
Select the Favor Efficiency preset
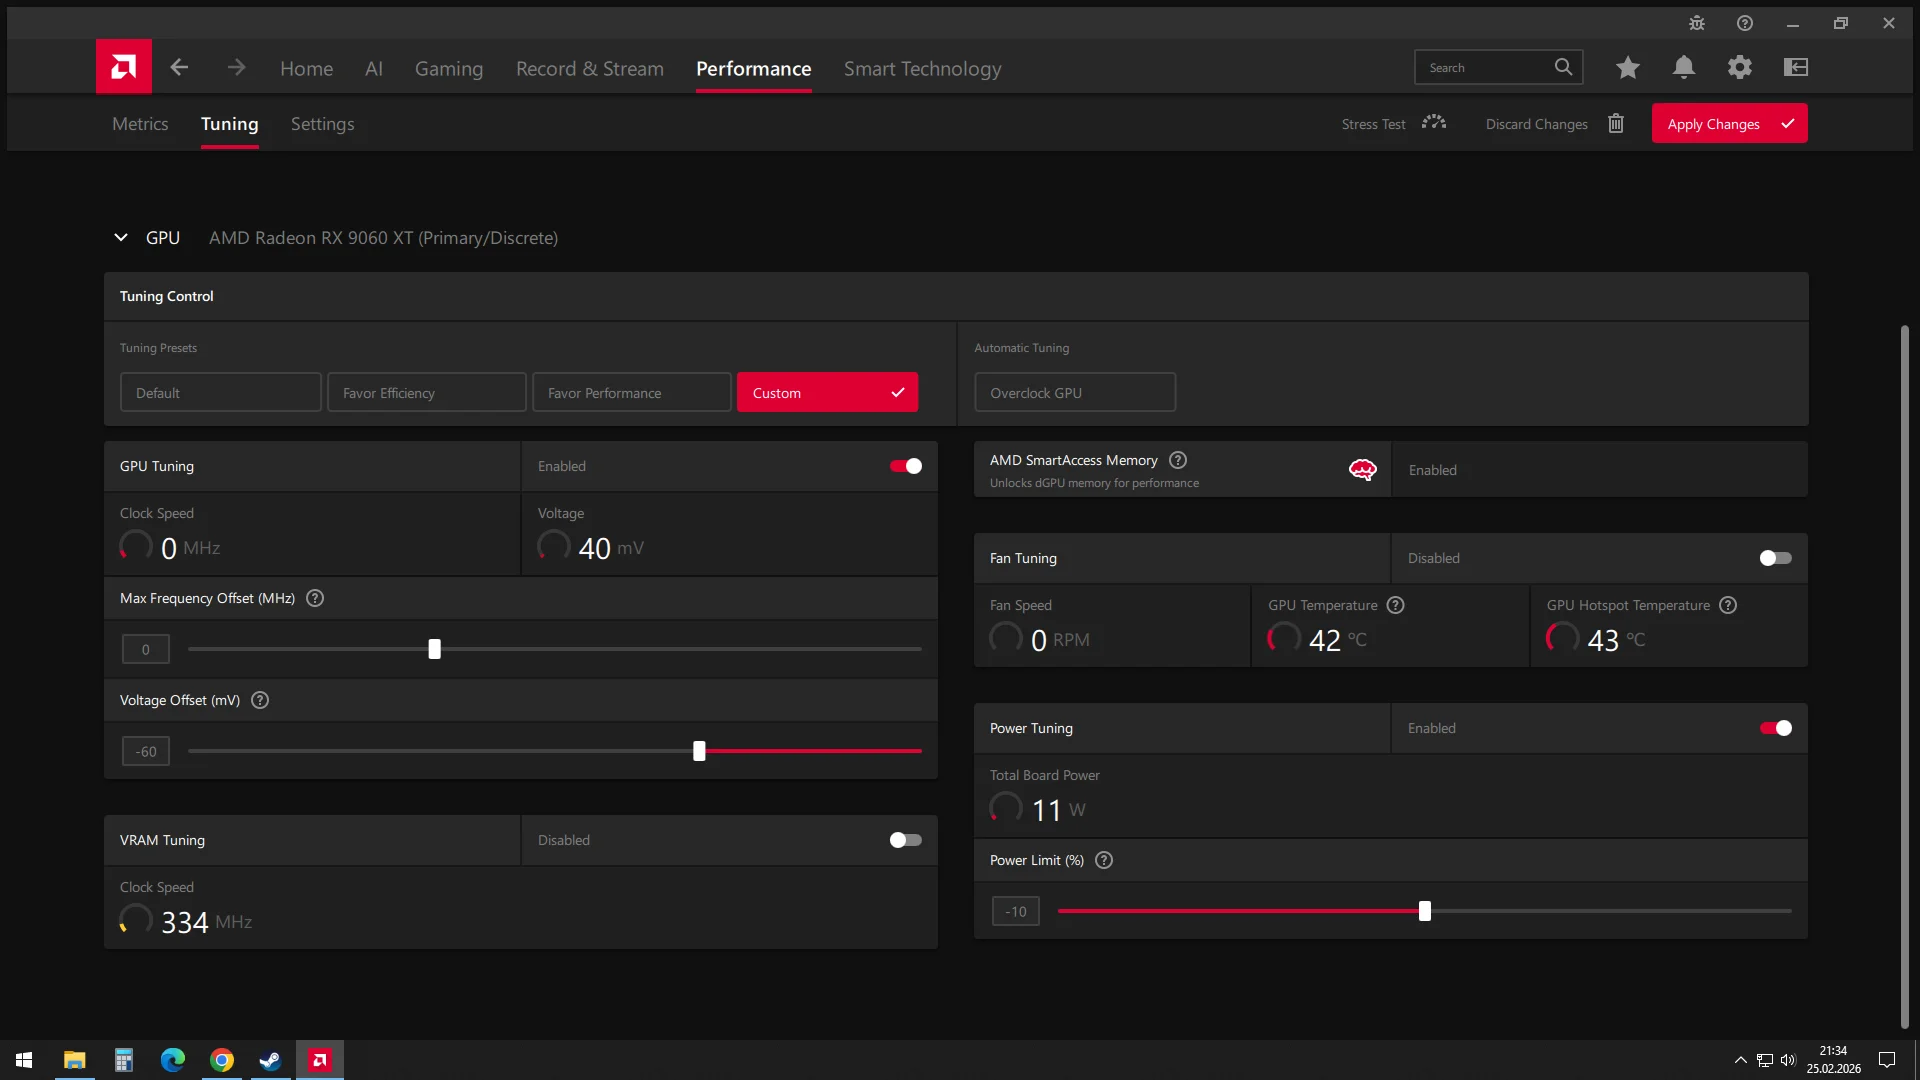tap(426, 393)
